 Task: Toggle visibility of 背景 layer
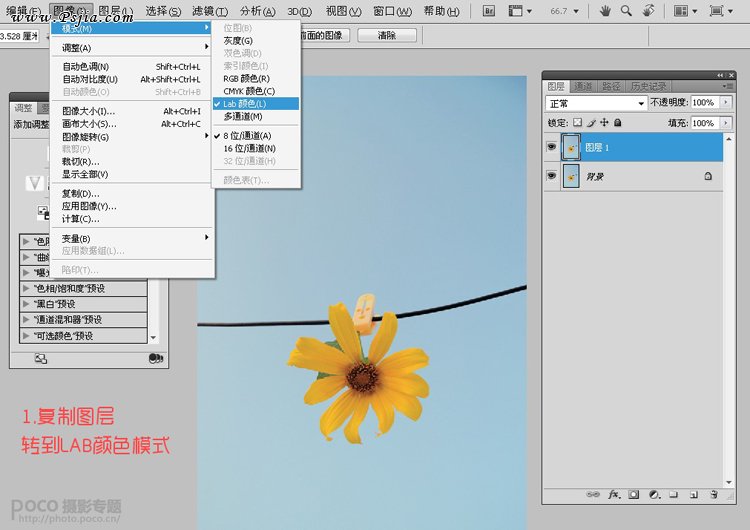[x=551, y=176]
